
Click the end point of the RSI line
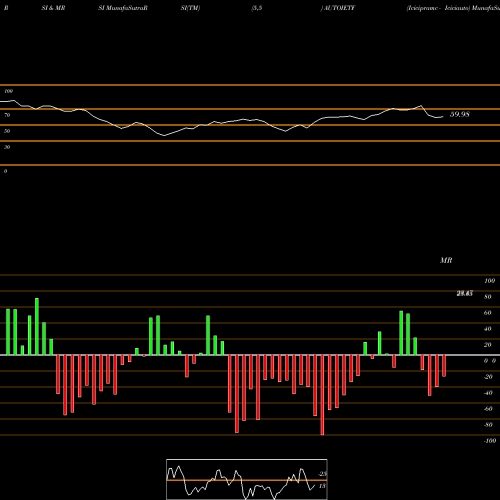tap(443, 117)
